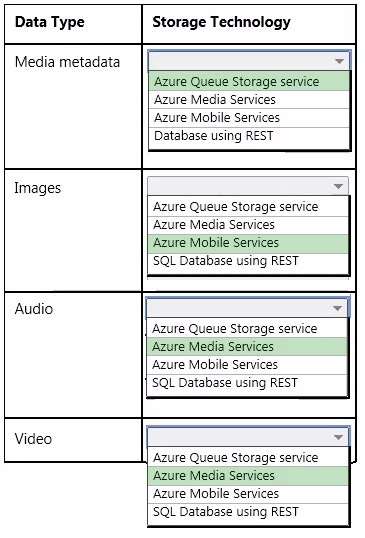Open the Images dropdown arrow
This screenshot has height=538, width=365.
coord(338,186)
